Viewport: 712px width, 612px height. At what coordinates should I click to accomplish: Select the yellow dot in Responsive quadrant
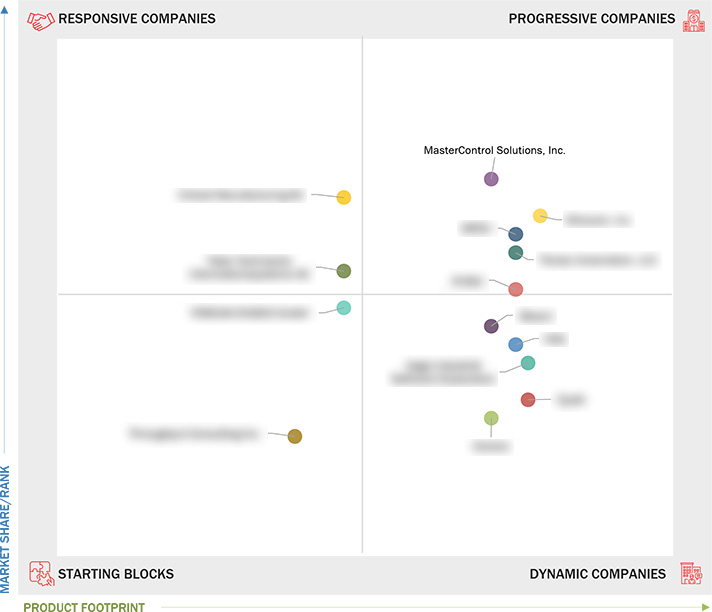click(344, 197)
